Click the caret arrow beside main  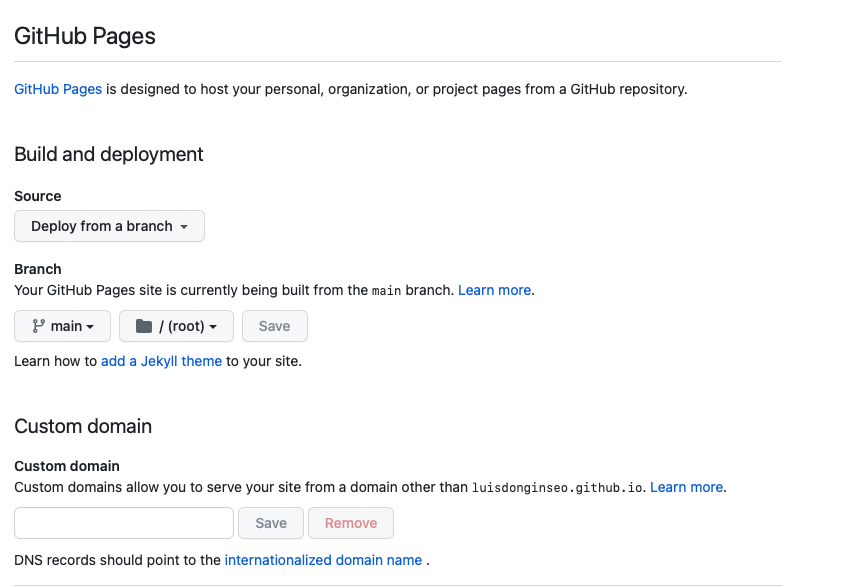(x=90, y=327)
